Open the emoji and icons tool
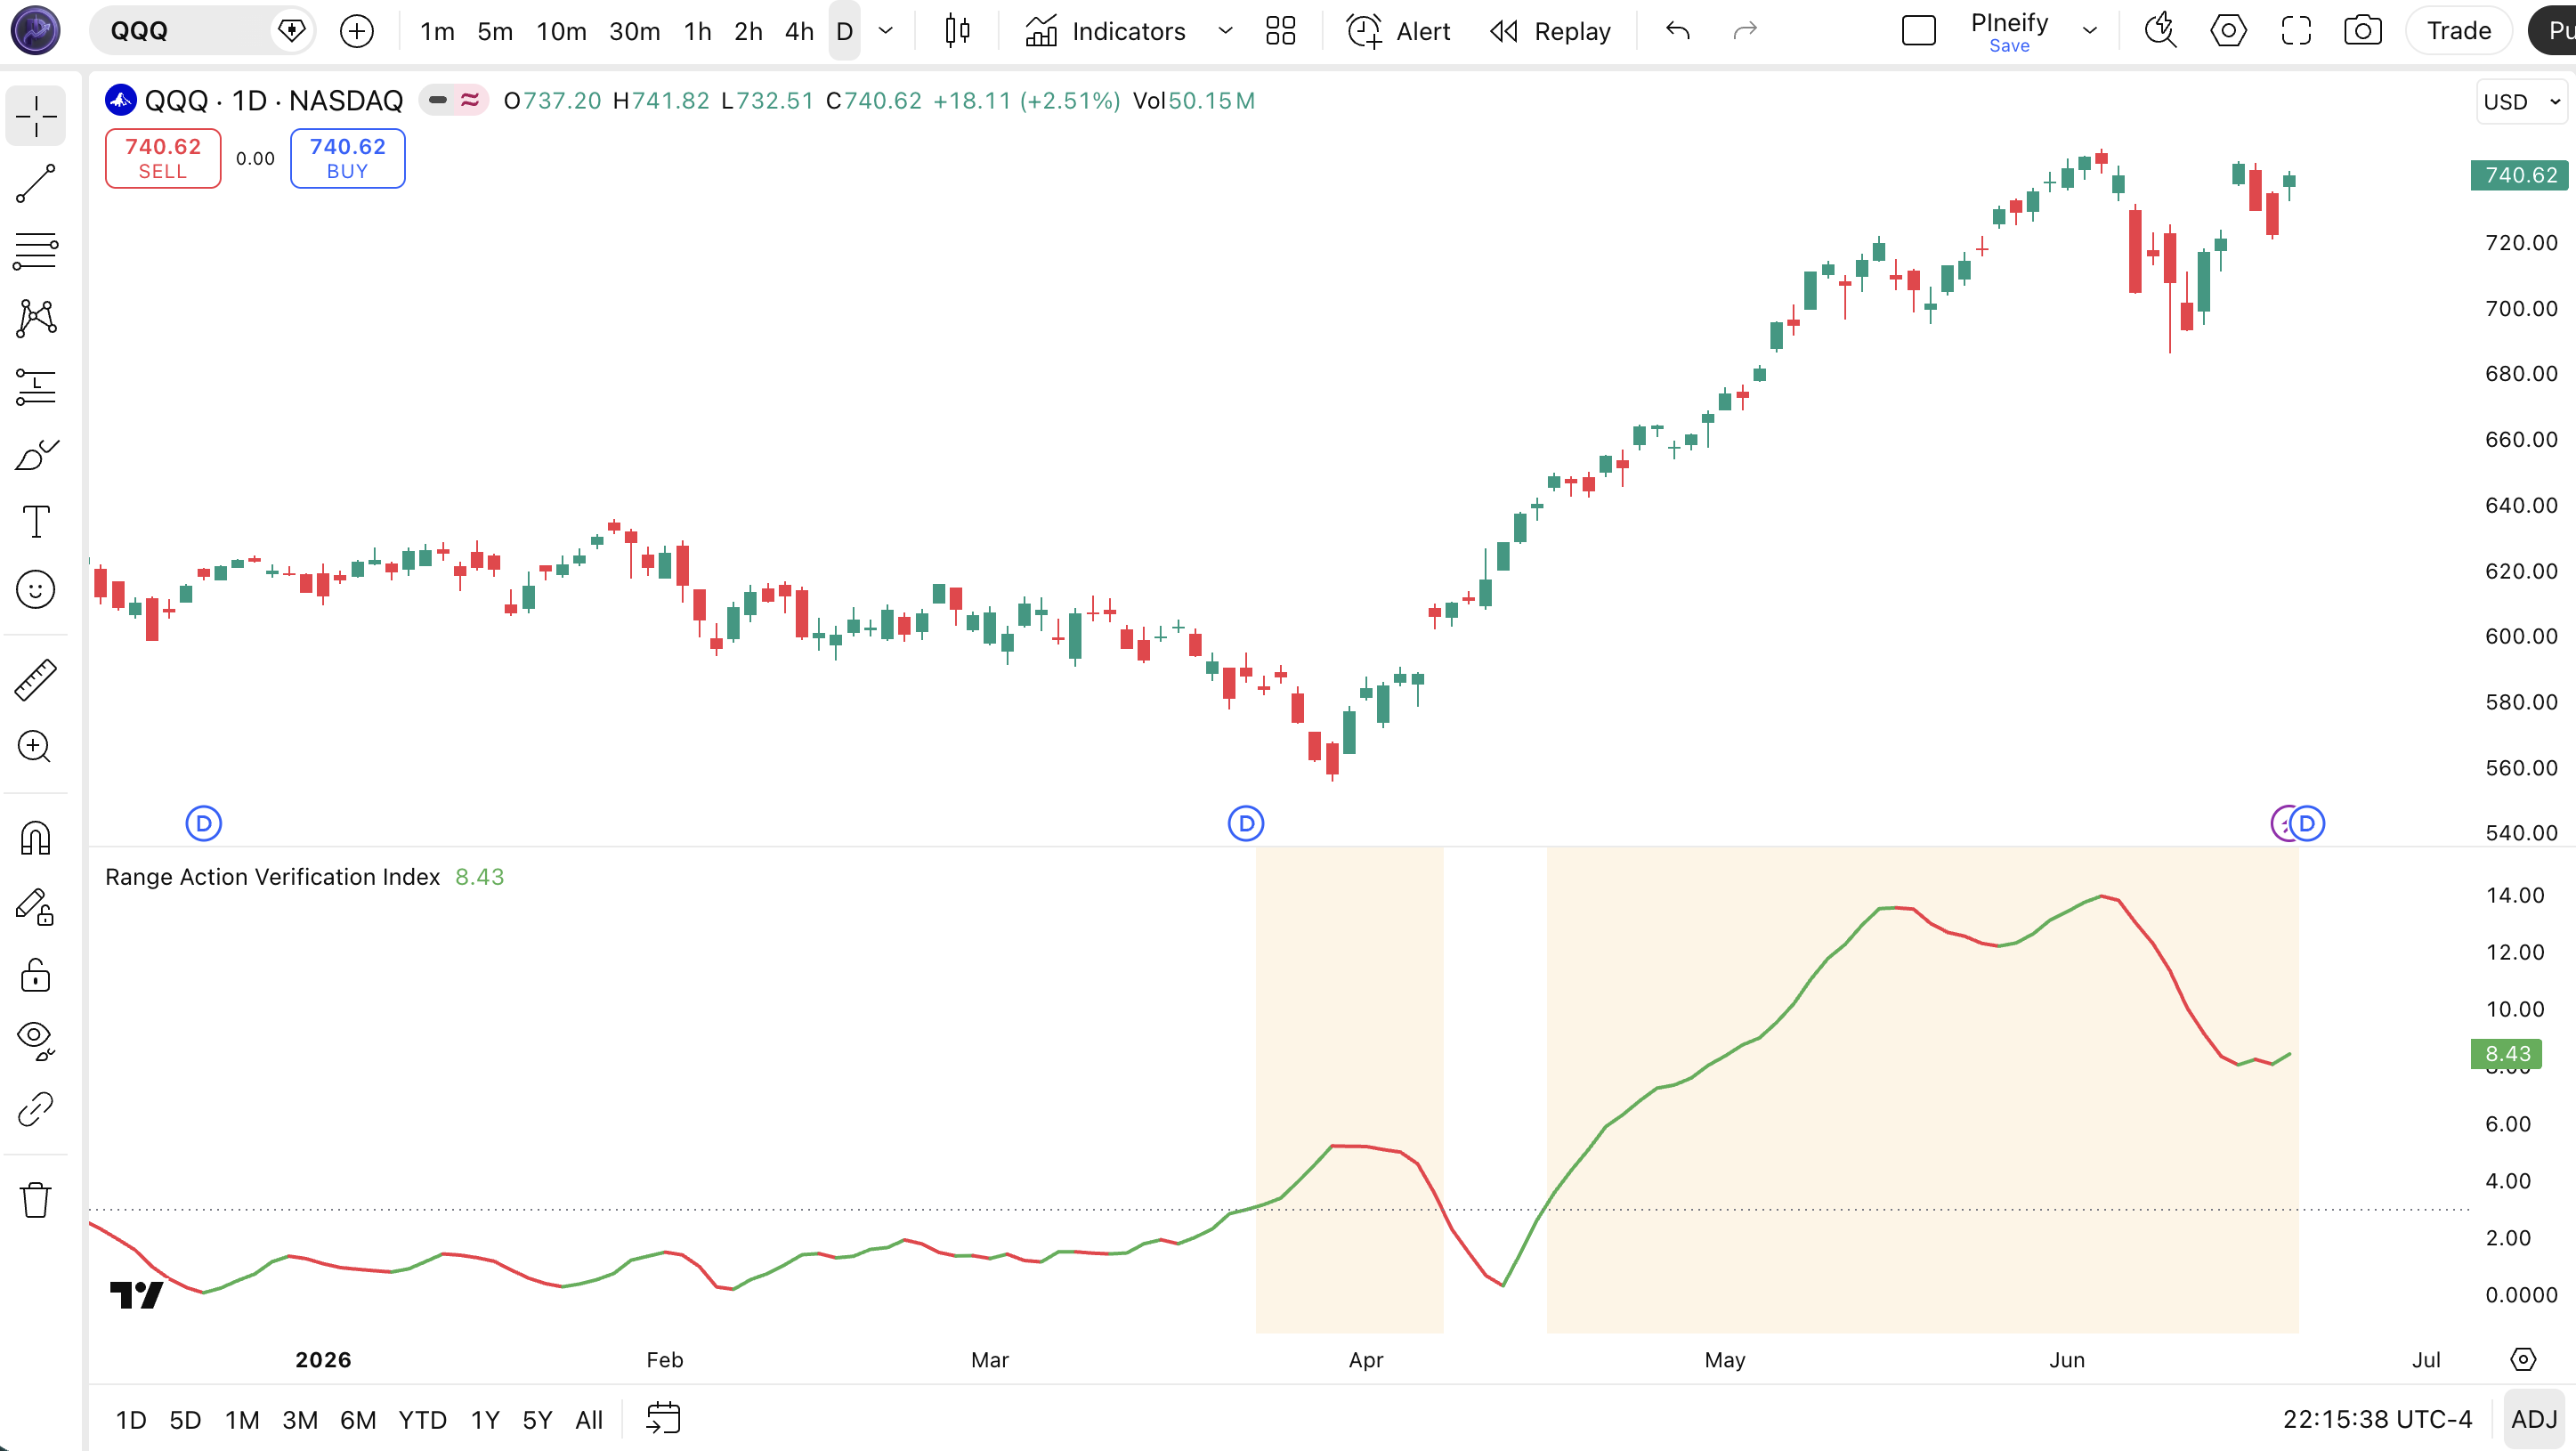Viewport: 2576px width, 1451px height. 36,590
